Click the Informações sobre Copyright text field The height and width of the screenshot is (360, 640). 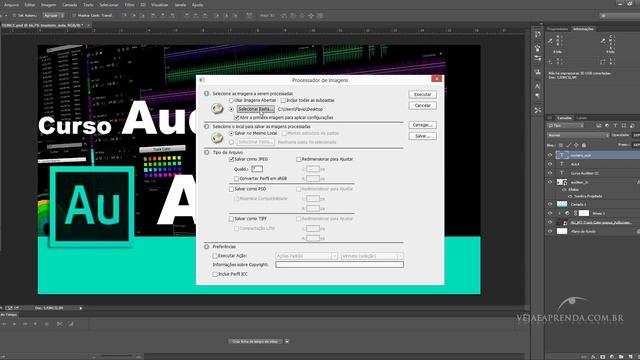tap(340, 265)
